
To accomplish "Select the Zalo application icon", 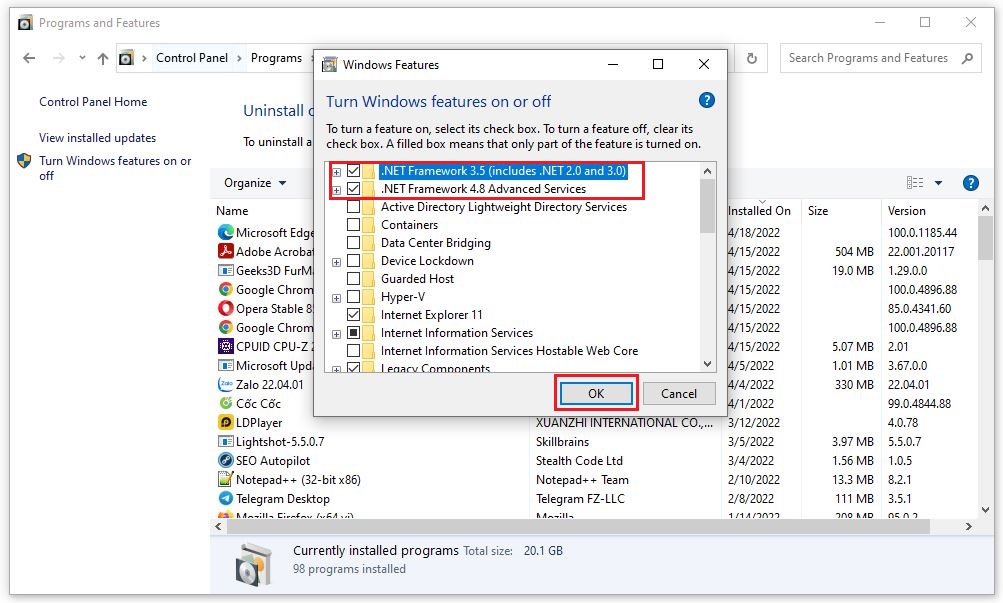I will (223, 384).
